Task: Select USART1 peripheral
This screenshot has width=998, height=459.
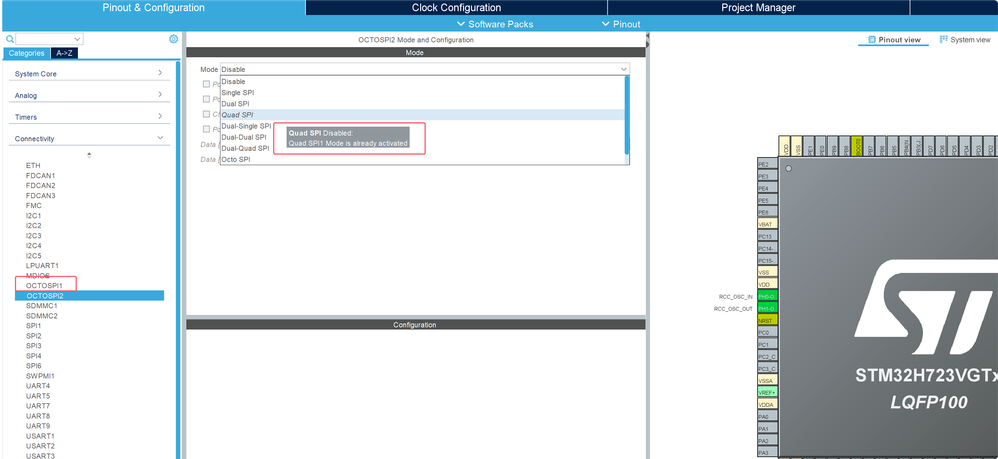Action: tap(40, 436)
